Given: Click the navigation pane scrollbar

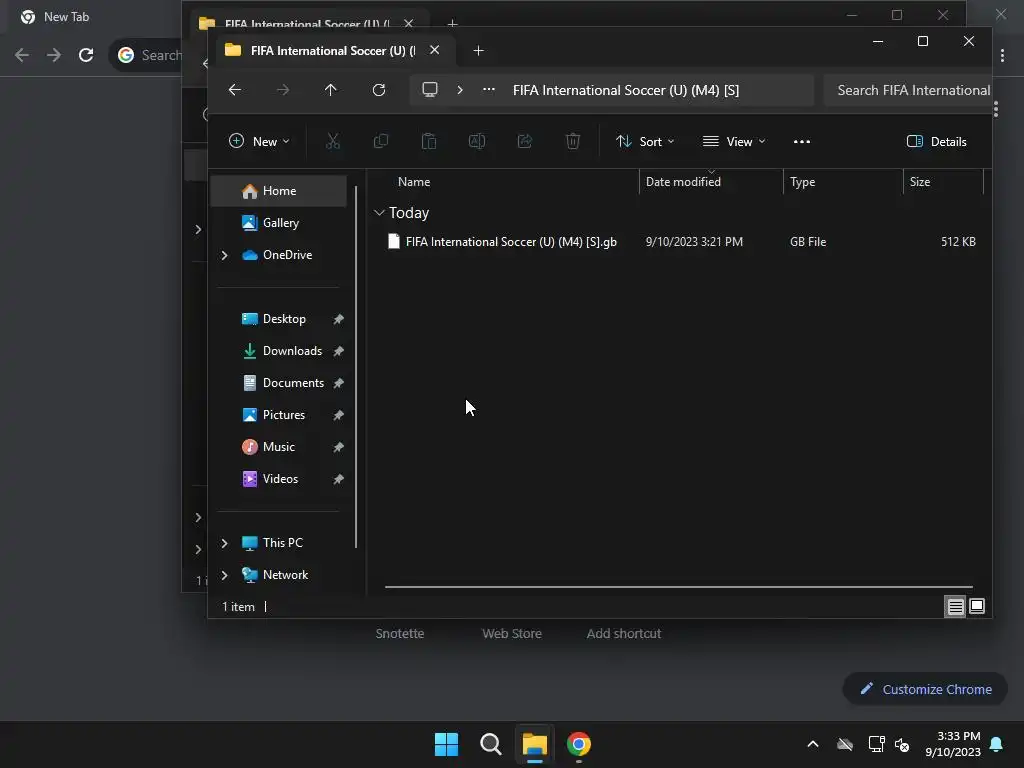Looking at the screenshot, I should [x=356, y=368].
